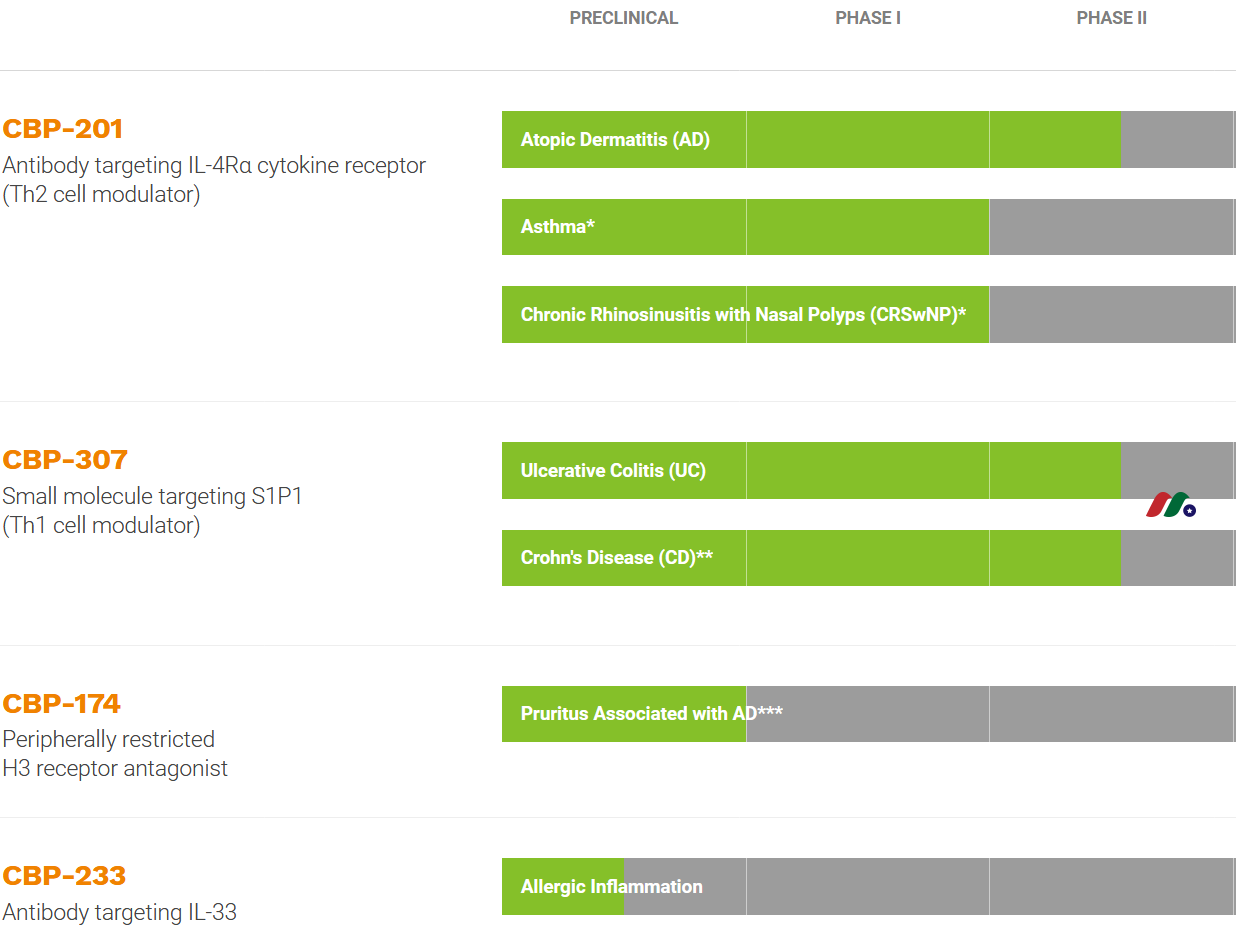Click the green and red watermark logo

pos(1170,505)
